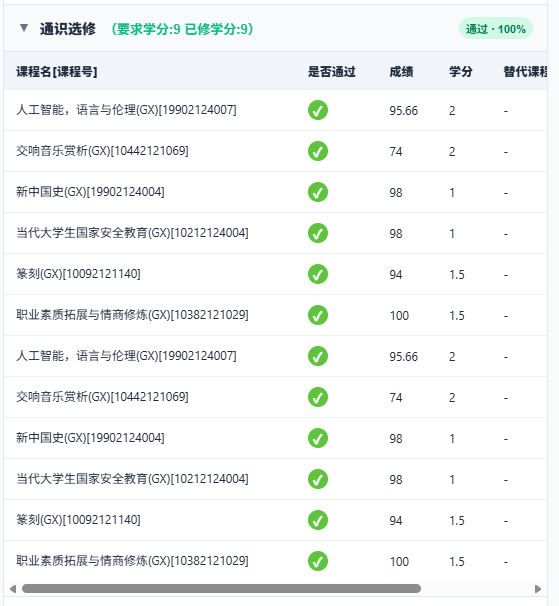Click the passed checkmark in first 新中国史 row
Image resolution: width=559 pixels, height=606 pixels.
(x=318, y=192)
